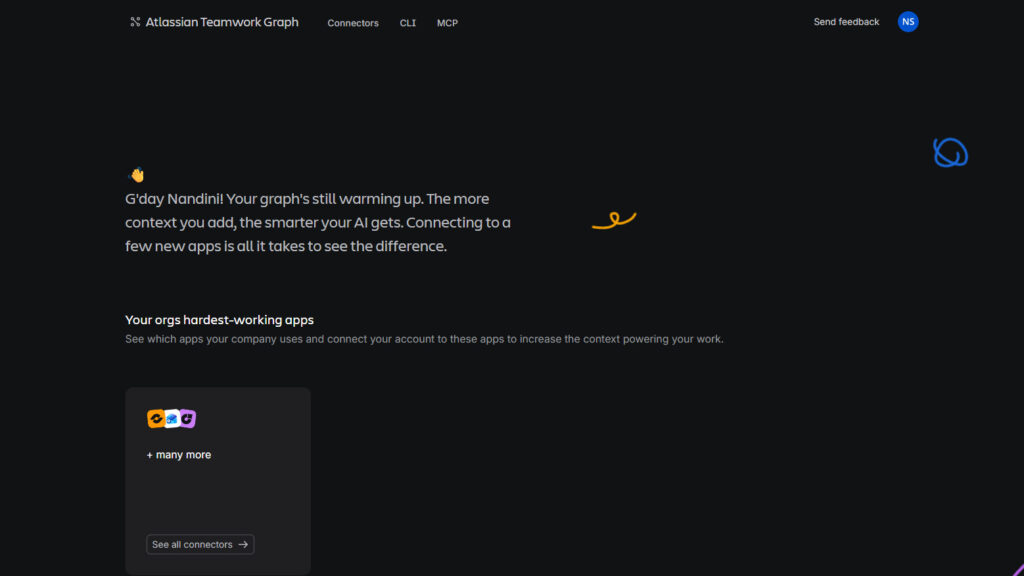Click the purple chart app icon
This screenshot has height=576, width=1024.
pyautogui.click(x=187, y=419)
